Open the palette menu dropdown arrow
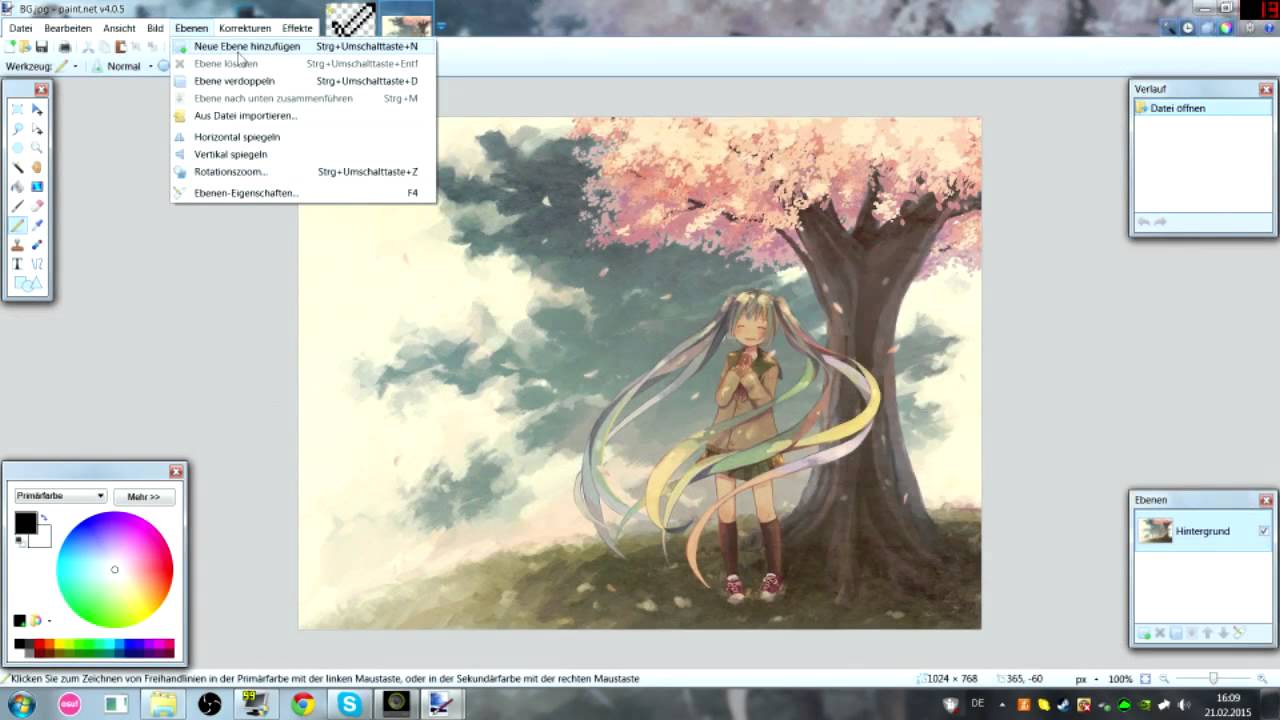1280x720 pixels. [x=49, y=621]
